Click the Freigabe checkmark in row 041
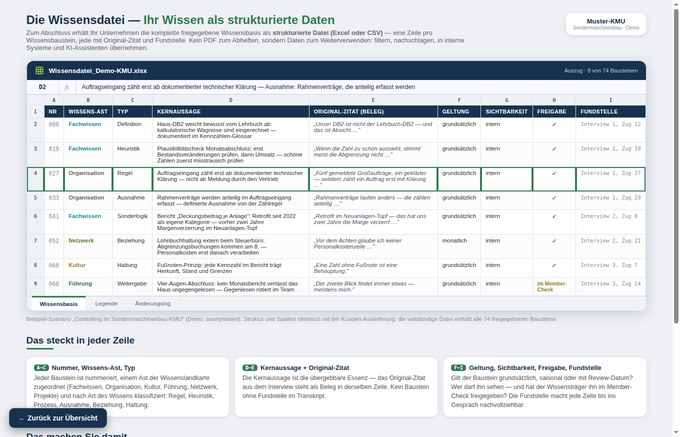680x437 pixels. click(554, 216)
